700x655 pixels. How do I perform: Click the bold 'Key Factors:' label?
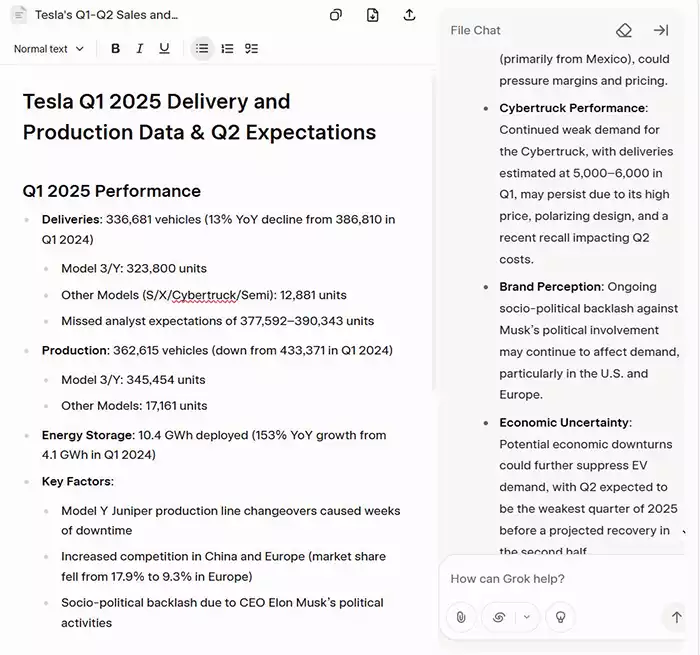click(x=78, y=482)
